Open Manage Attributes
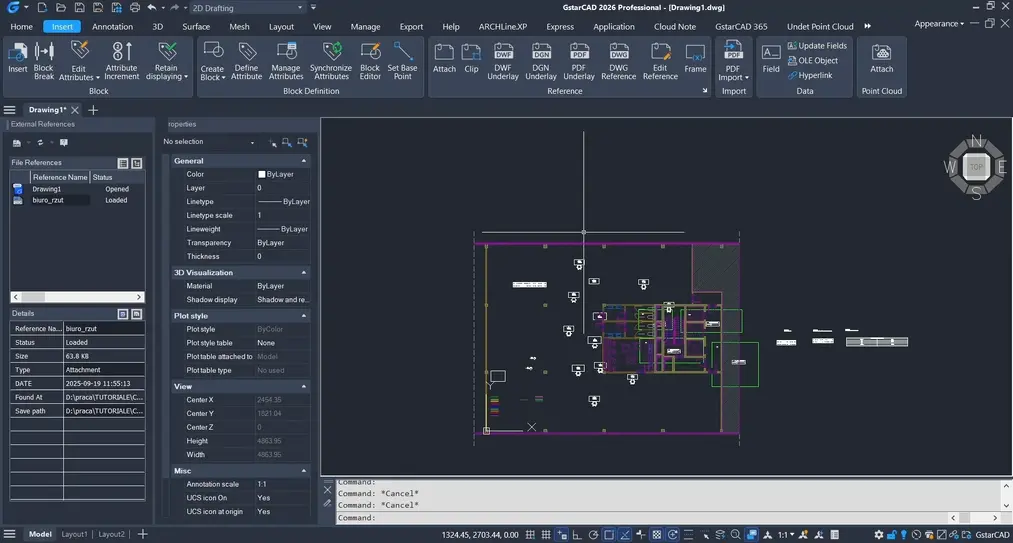1013x543 pixels. tap(286, 60)
